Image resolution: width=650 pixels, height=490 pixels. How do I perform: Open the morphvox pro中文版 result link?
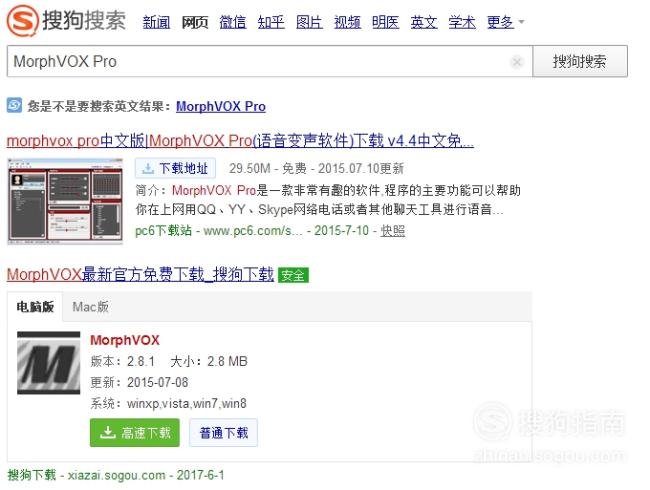(x=240, y=141)
